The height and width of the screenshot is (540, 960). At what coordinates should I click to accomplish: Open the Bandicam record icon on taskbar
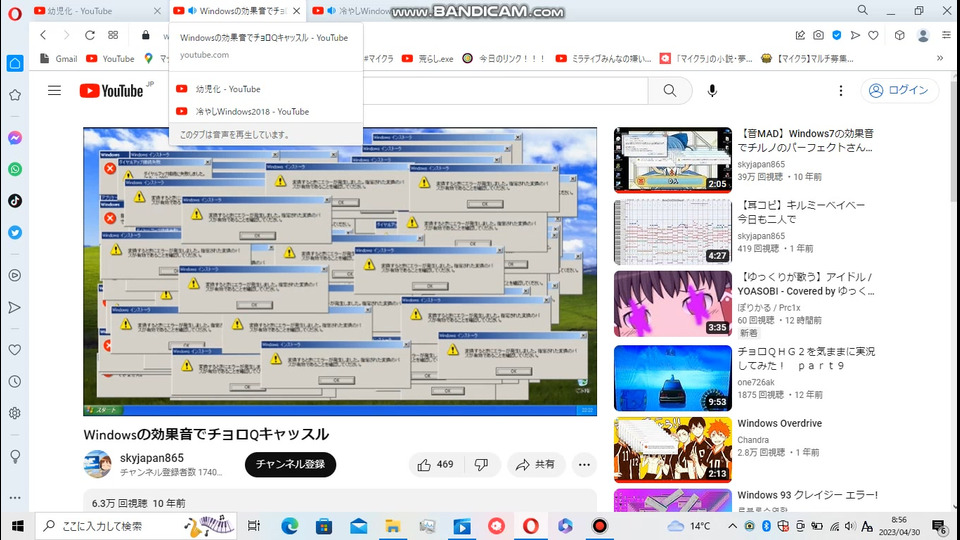pos(599,526)
